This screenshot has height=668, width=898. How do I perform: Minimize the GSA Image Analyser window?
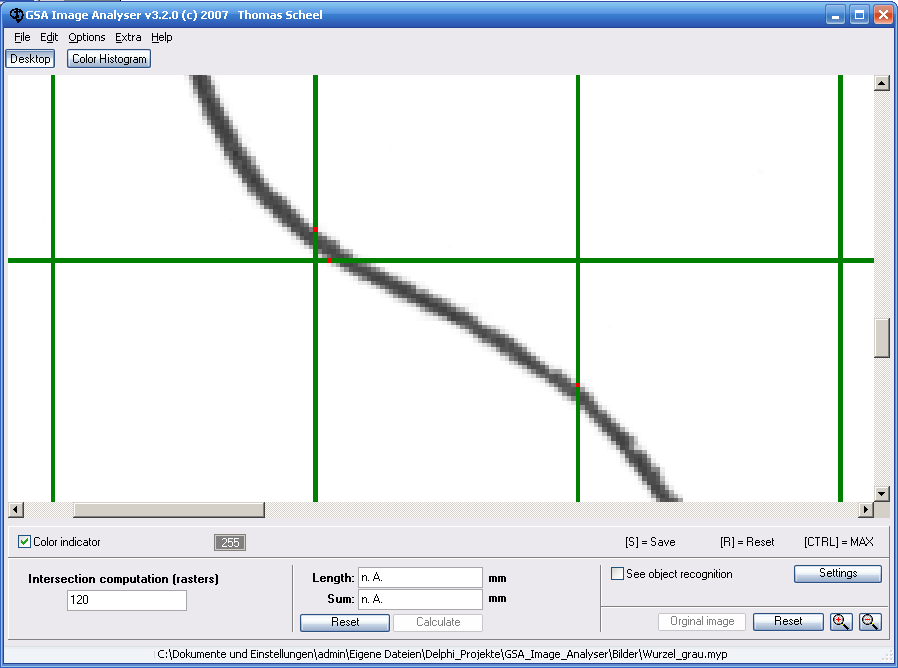(835, 15)
